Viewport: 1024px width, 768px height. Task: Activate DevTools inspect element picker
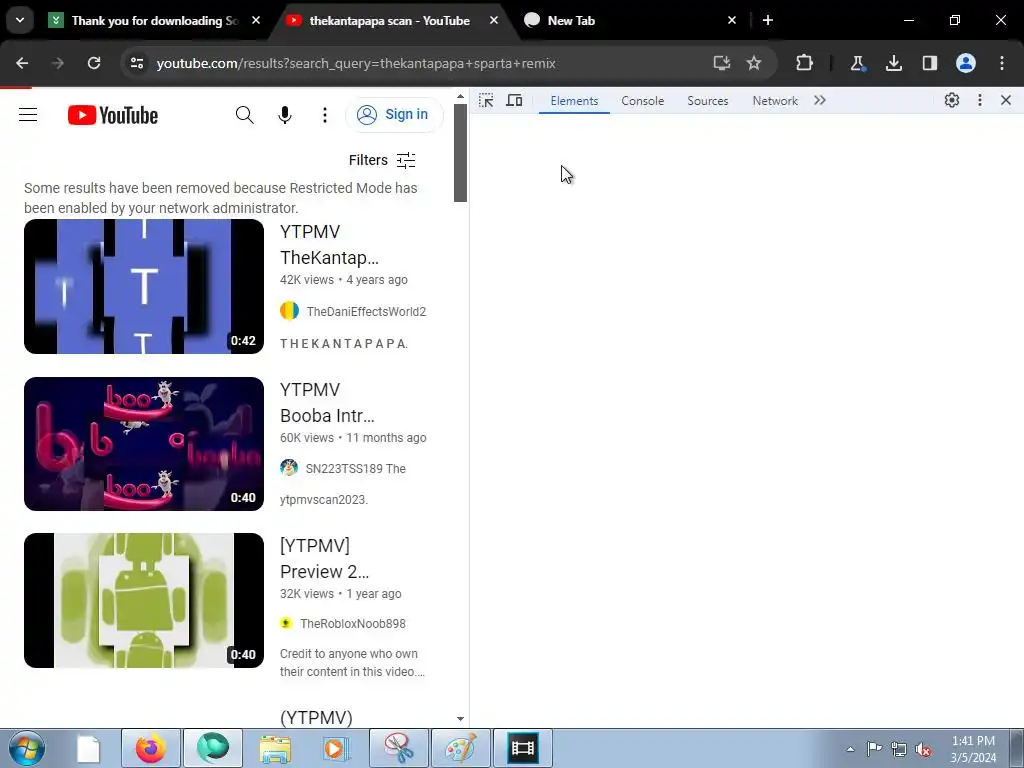pos(486,101)
